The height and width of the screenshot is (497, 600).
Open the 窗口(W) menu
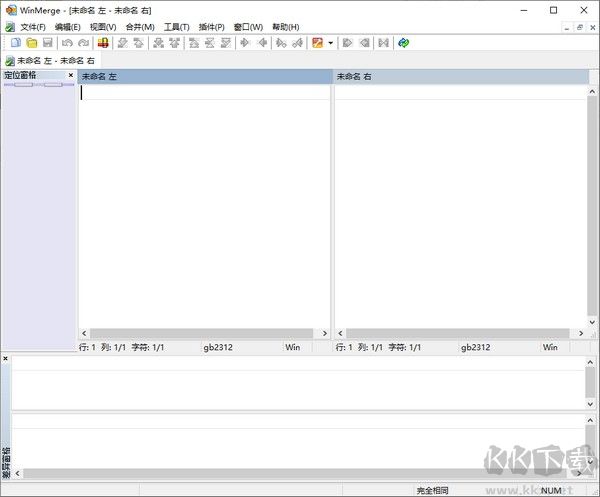(248, 27)
